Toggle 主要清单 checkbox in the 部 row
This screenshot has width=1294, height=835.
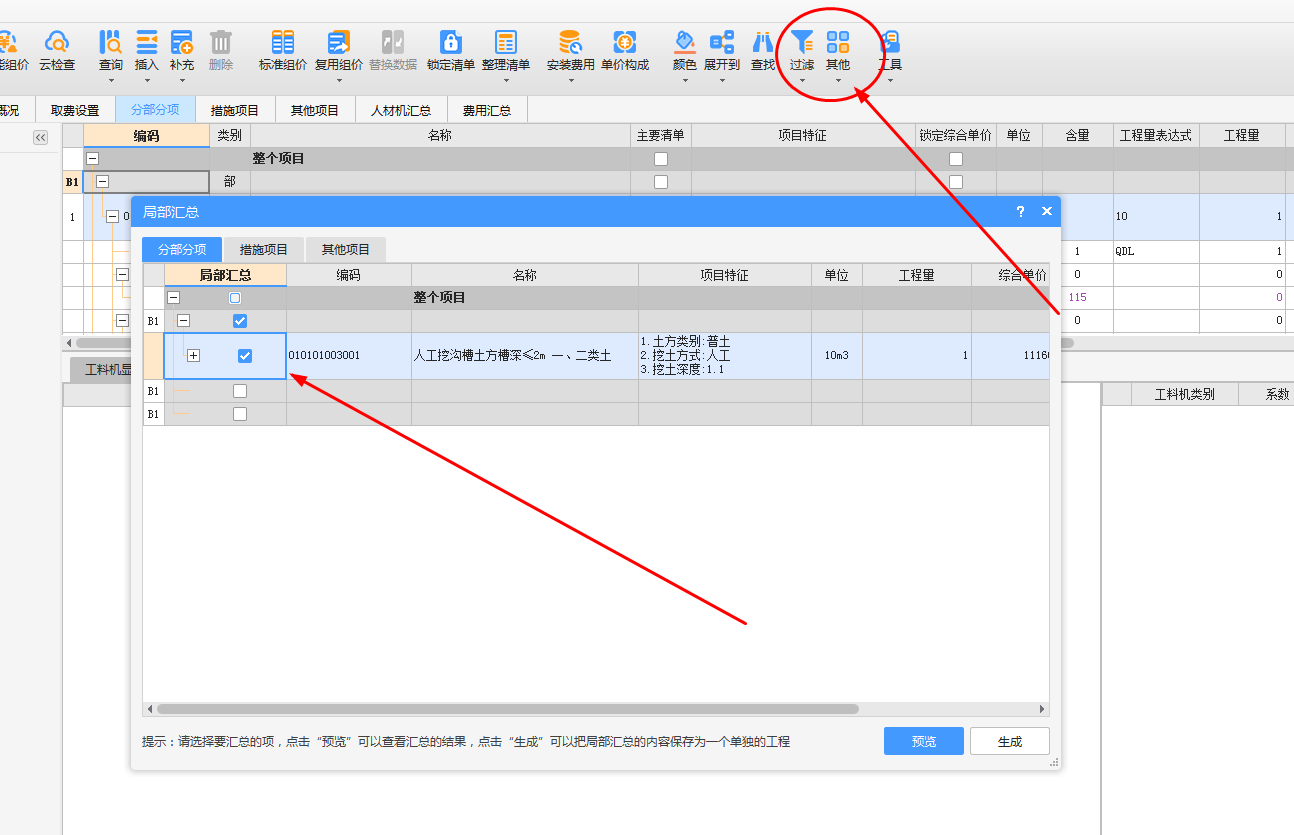coord(660,182)
